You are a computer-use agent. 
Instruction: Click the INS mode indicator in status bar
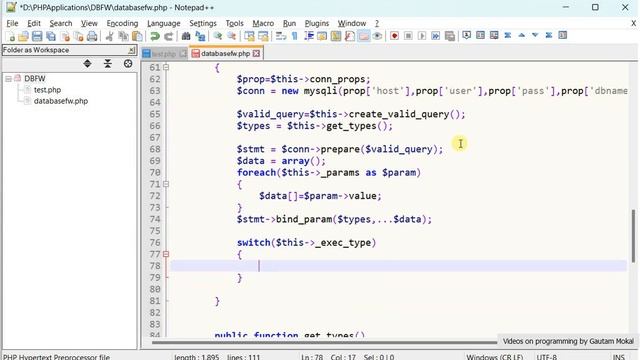619,357
